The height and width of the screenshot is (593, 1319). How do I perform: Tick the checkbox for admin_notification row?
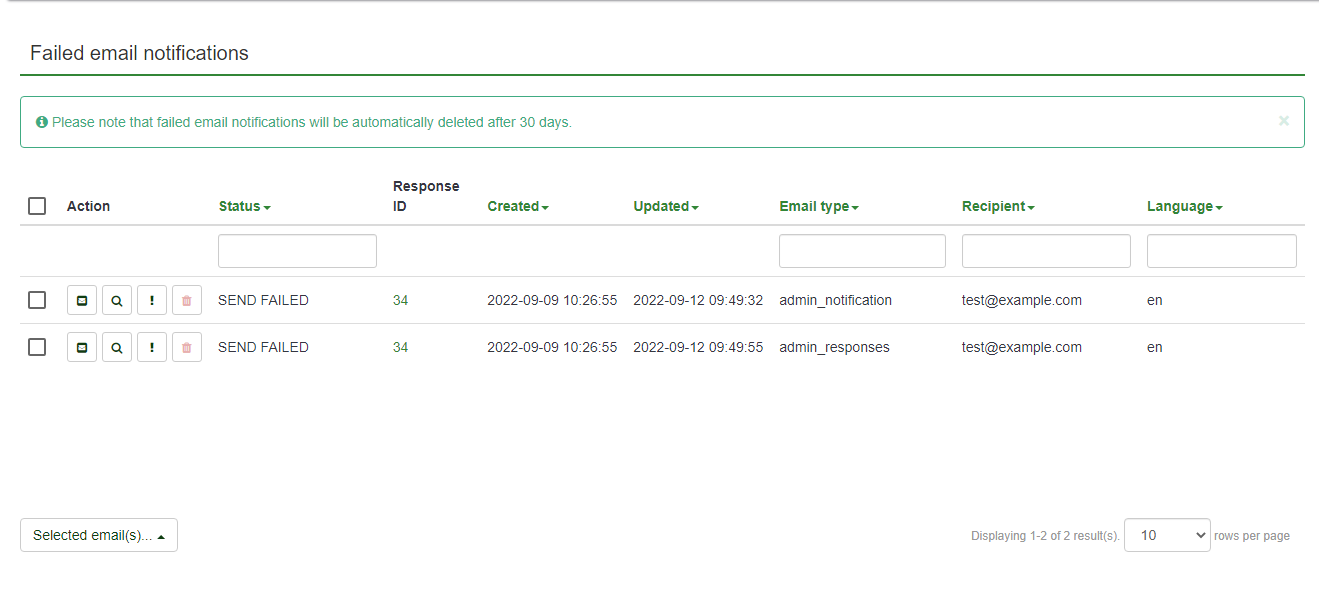click(x=37, y=300)
